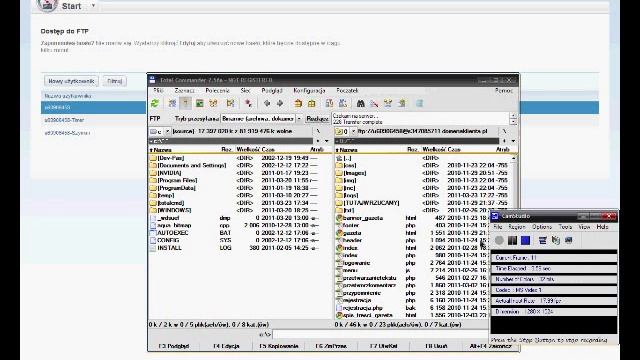Click CamStudio screen annotations icon
Screen dimensions: 640x360
pyautogui.click(x=569, y=240)
